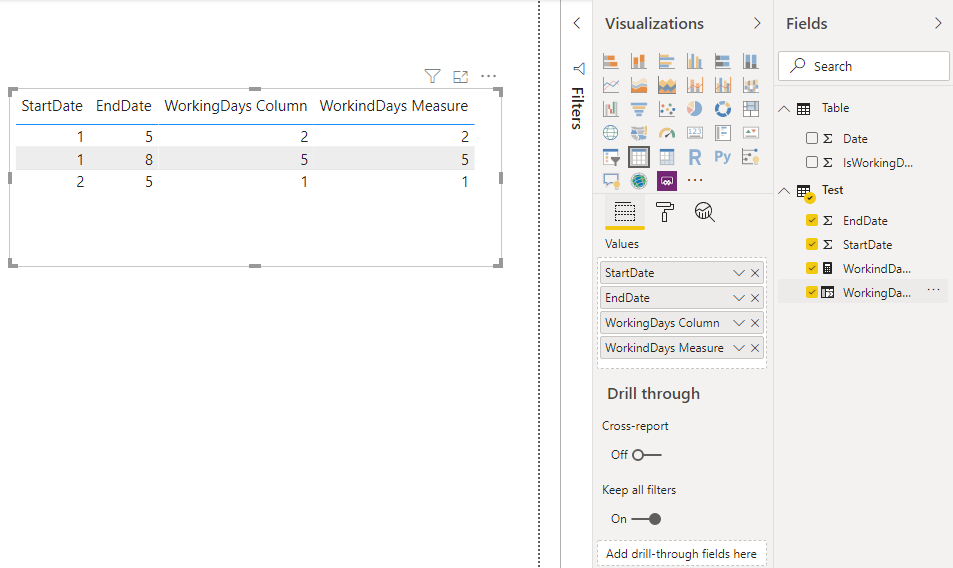
Task: Remove StartDate from Values
Action: click(x=755, y=273)
